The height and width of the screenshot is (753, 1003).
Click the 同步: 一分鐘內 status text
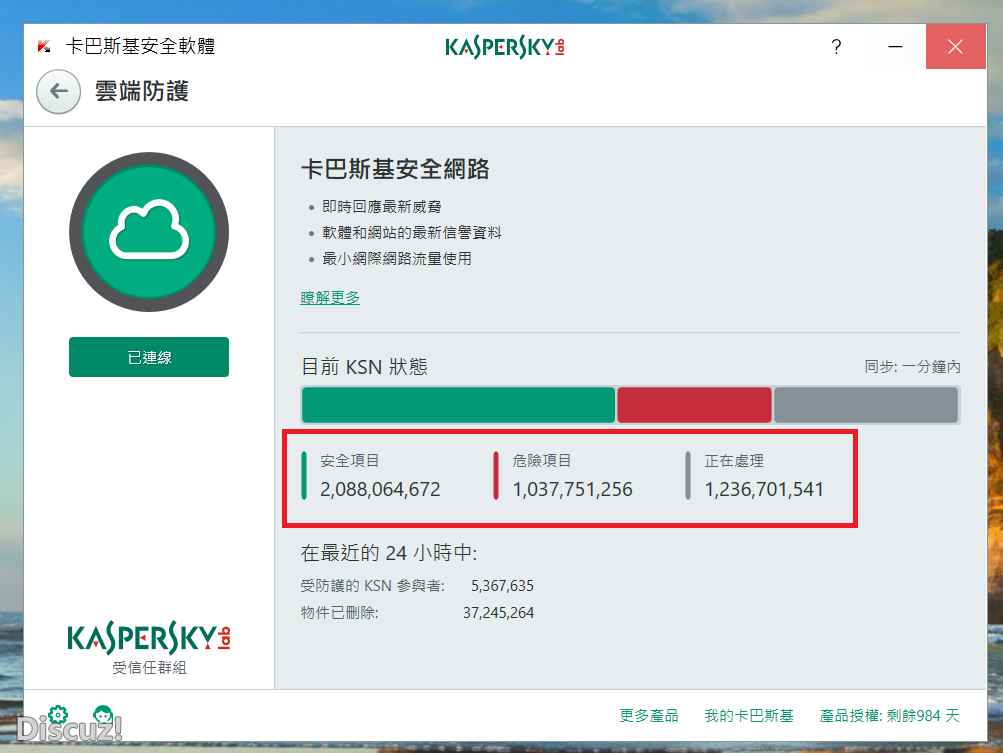(x=912, y=367)
